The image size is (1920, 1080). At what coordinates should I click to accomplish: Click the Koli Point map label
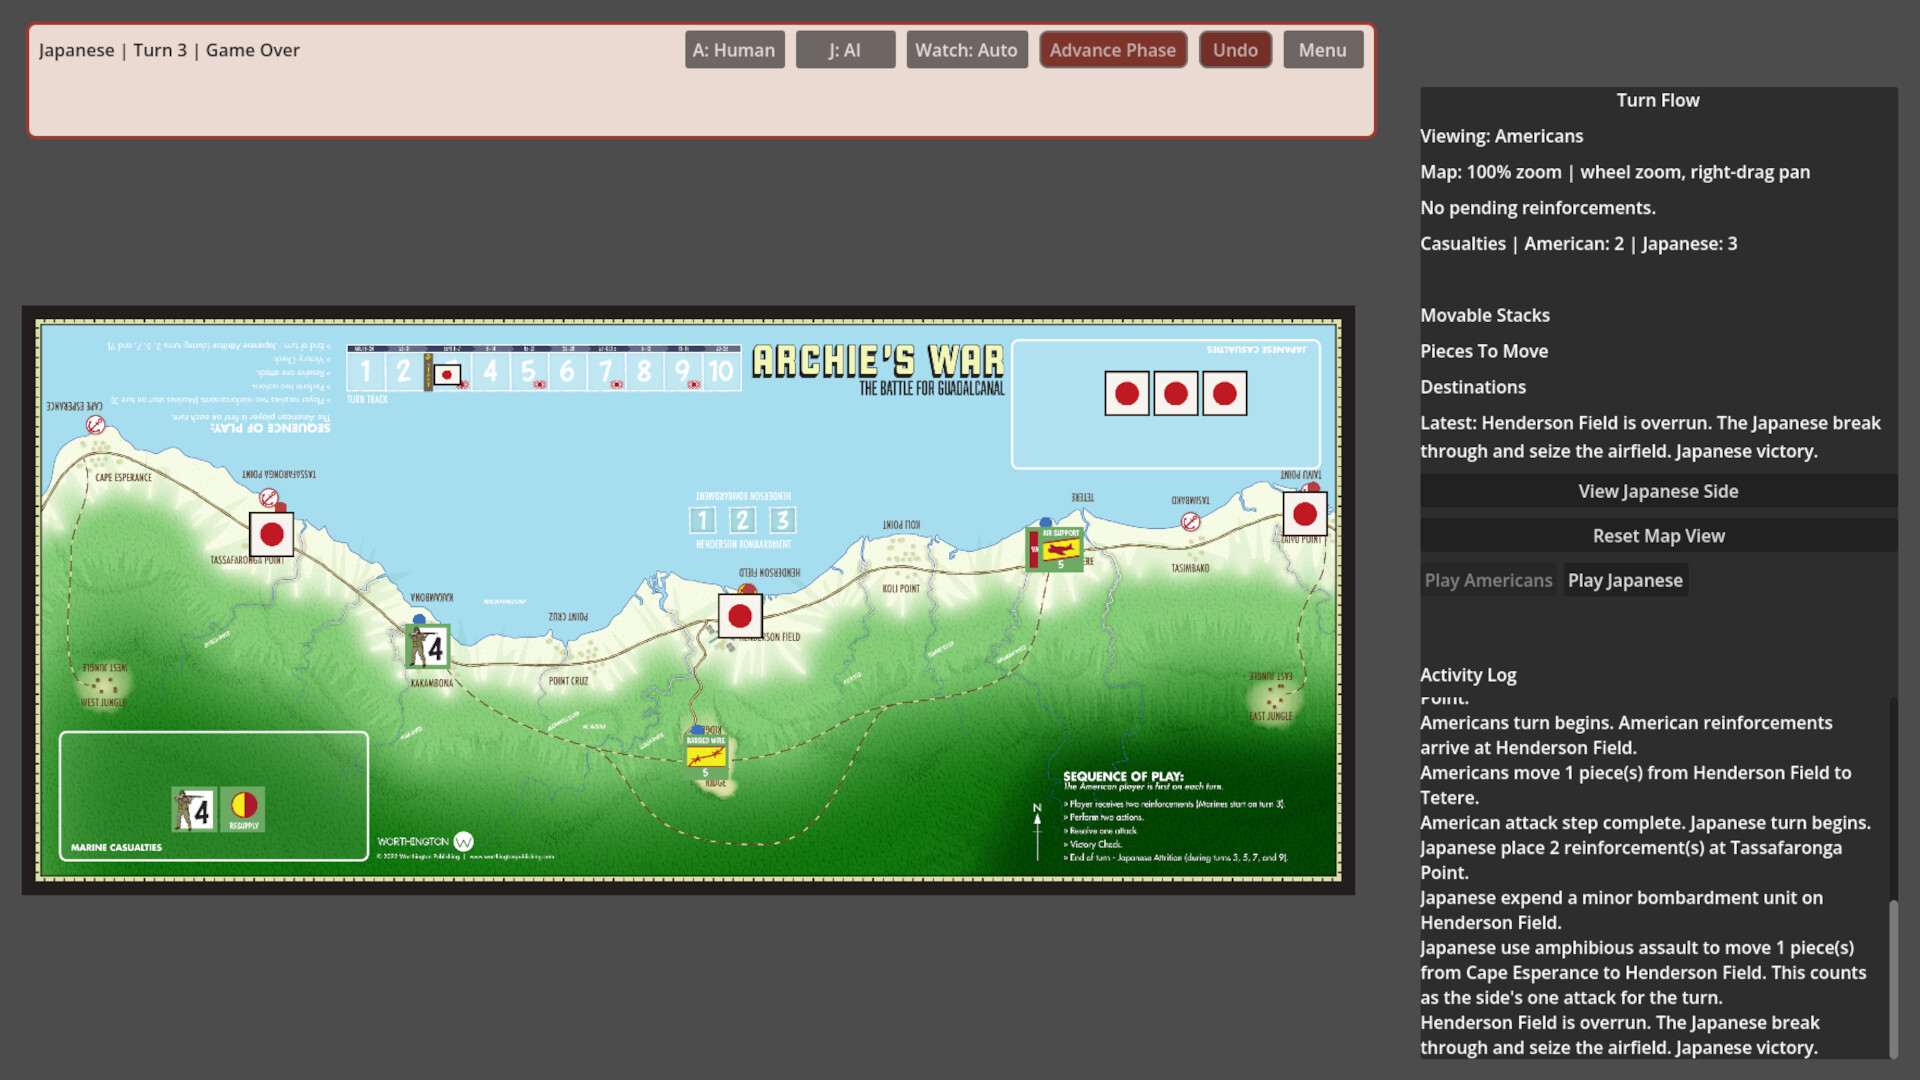click(x=901, y=589)
